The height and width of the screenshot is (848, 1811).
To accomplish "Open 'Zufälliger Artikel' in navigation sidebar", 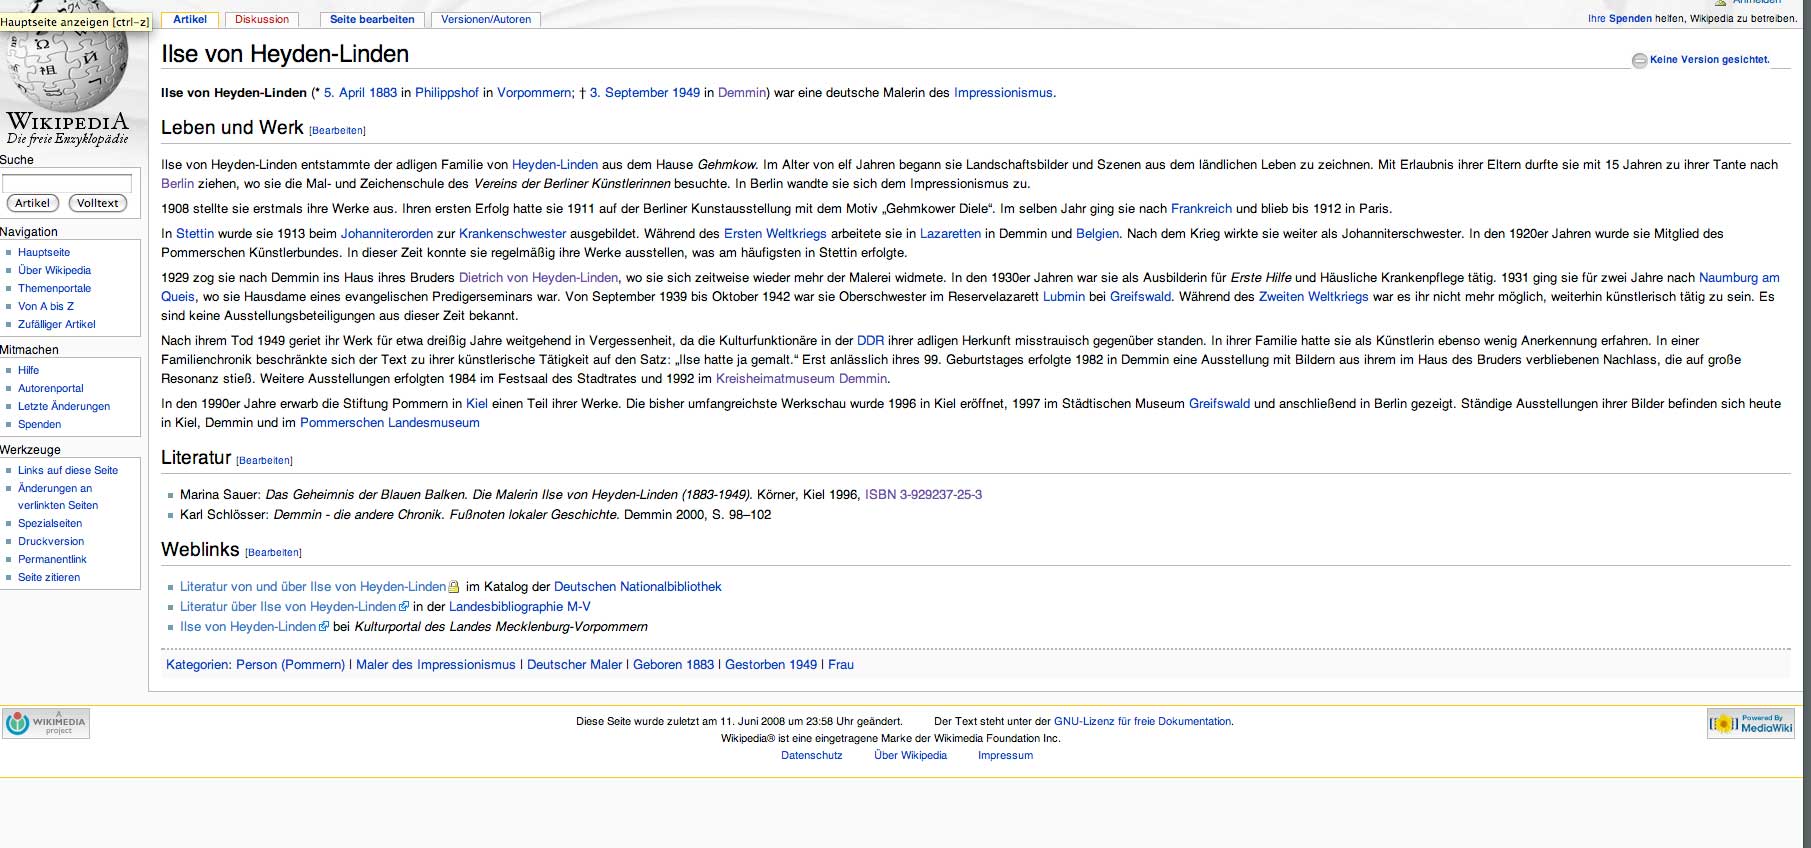I will point(57,324).
